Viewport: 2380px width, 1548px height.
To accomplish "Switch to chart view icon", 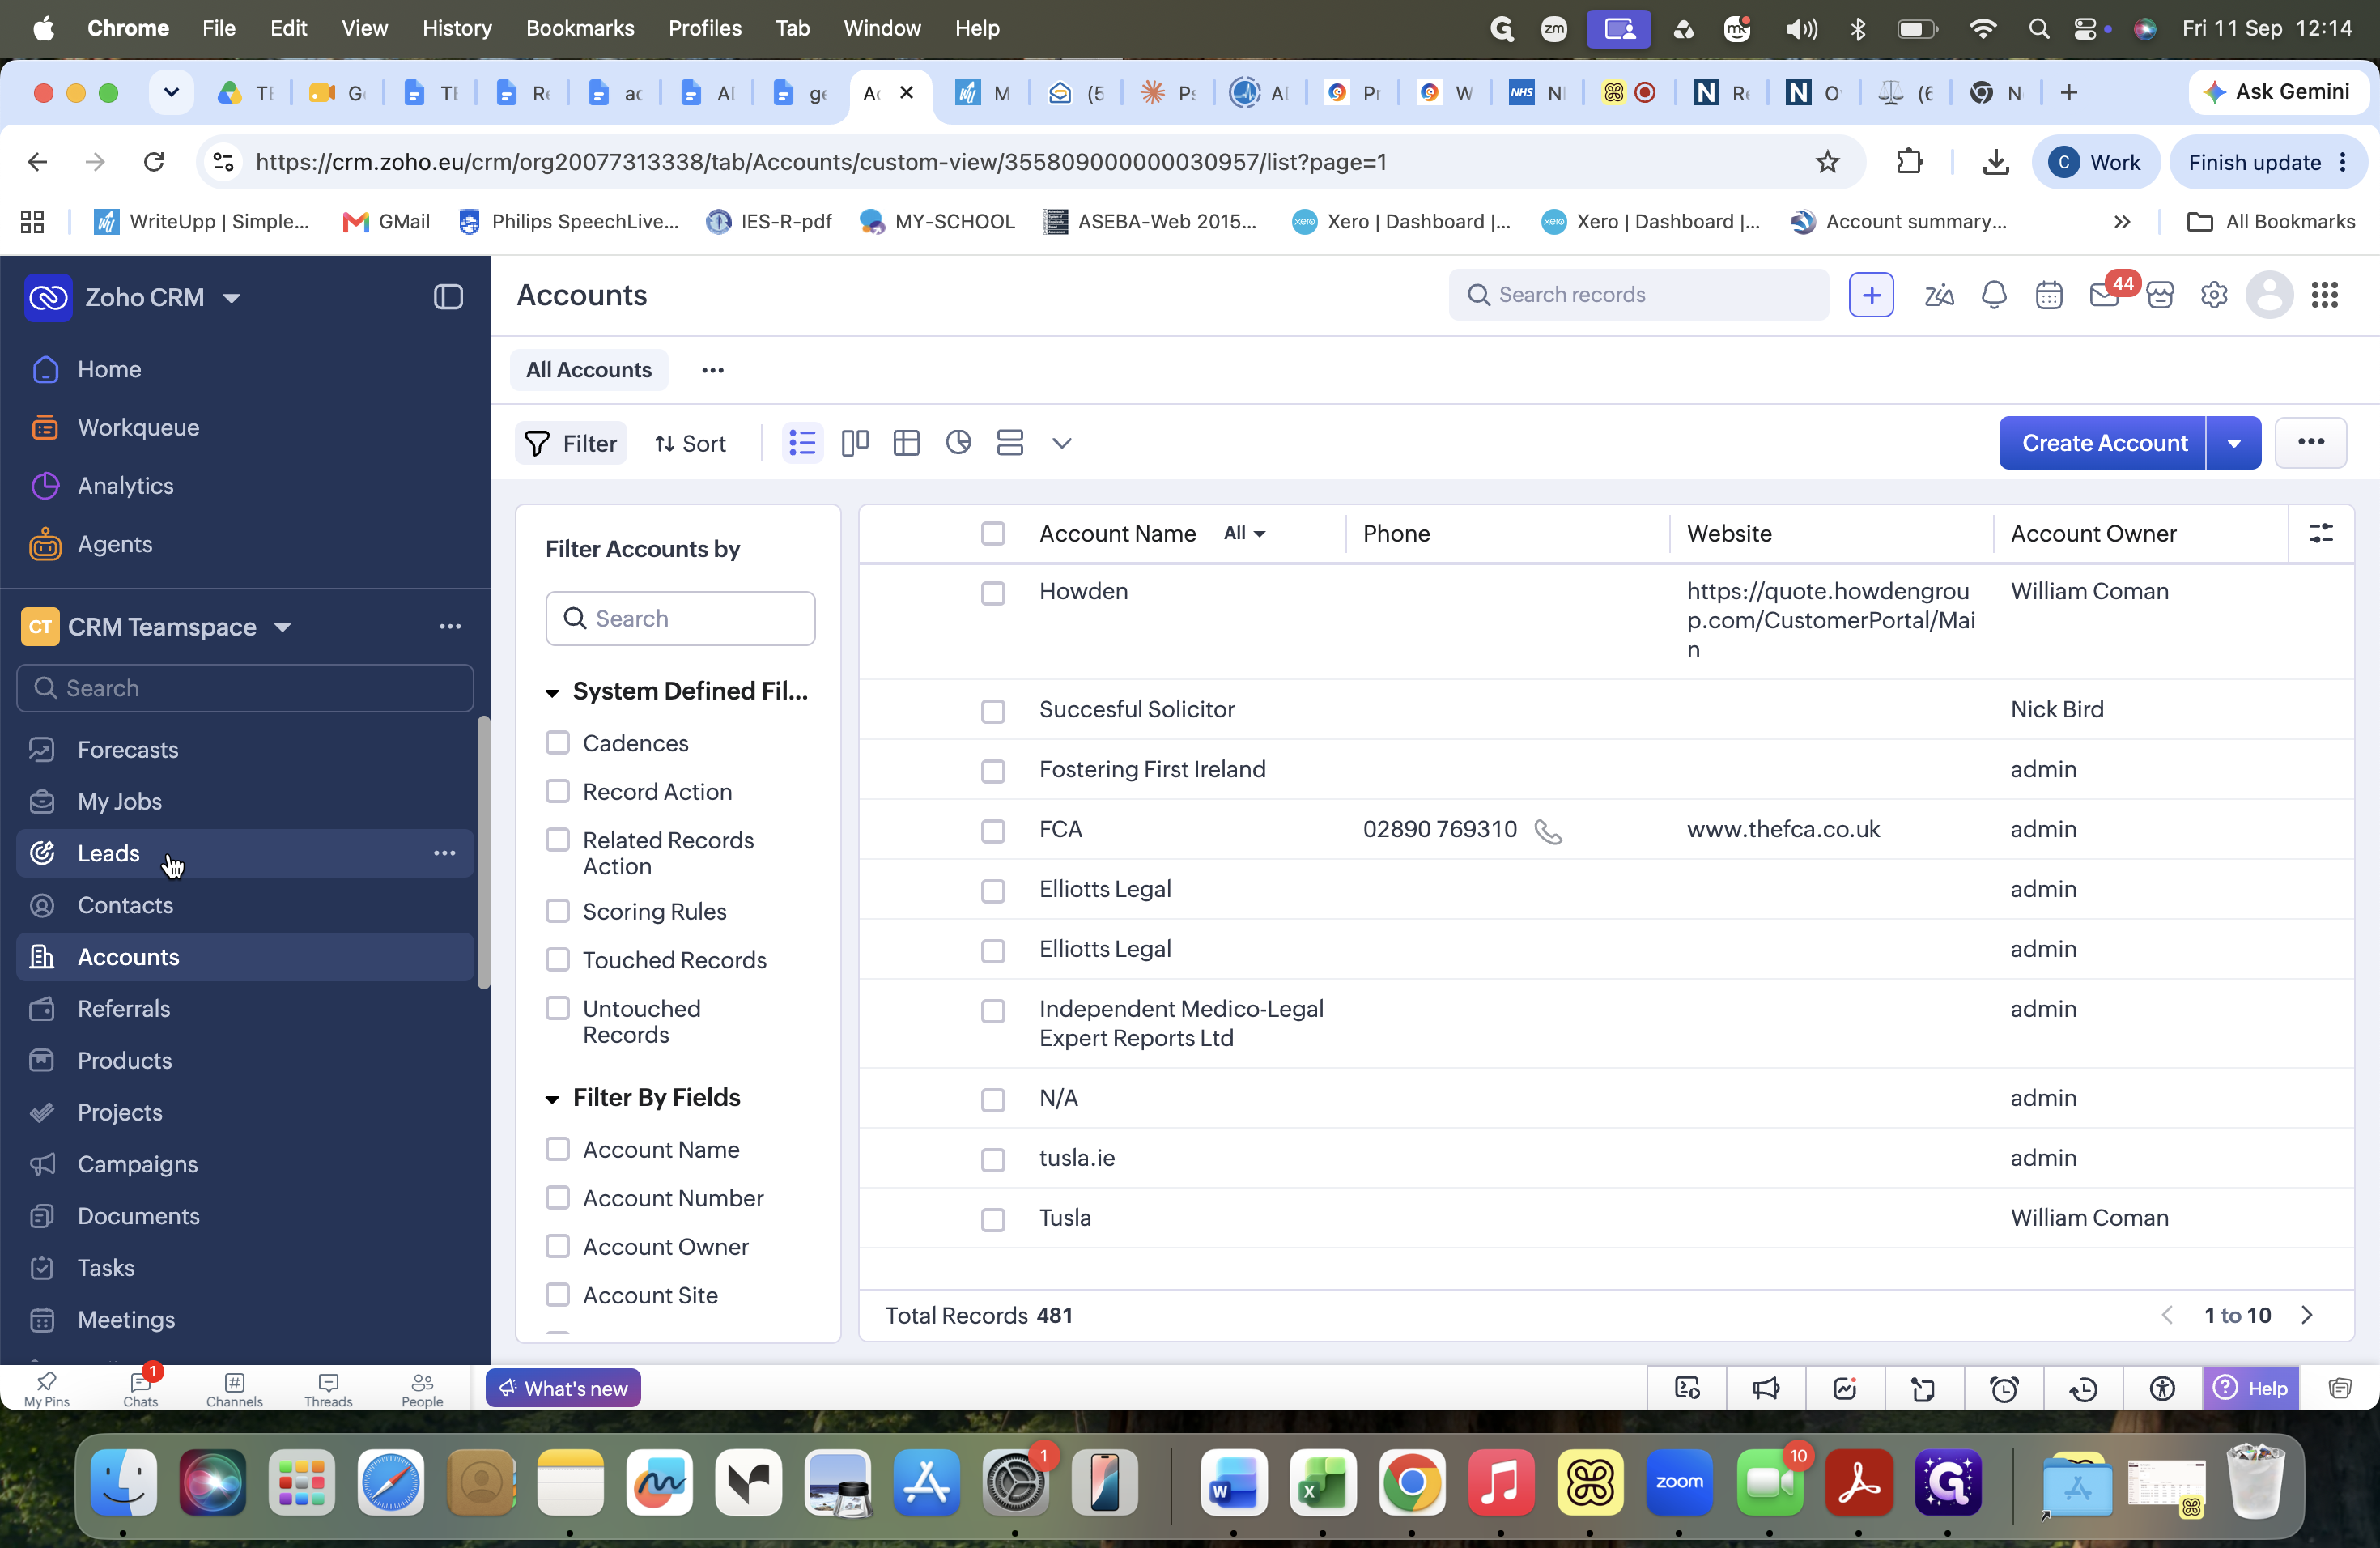I will (958, 443).
